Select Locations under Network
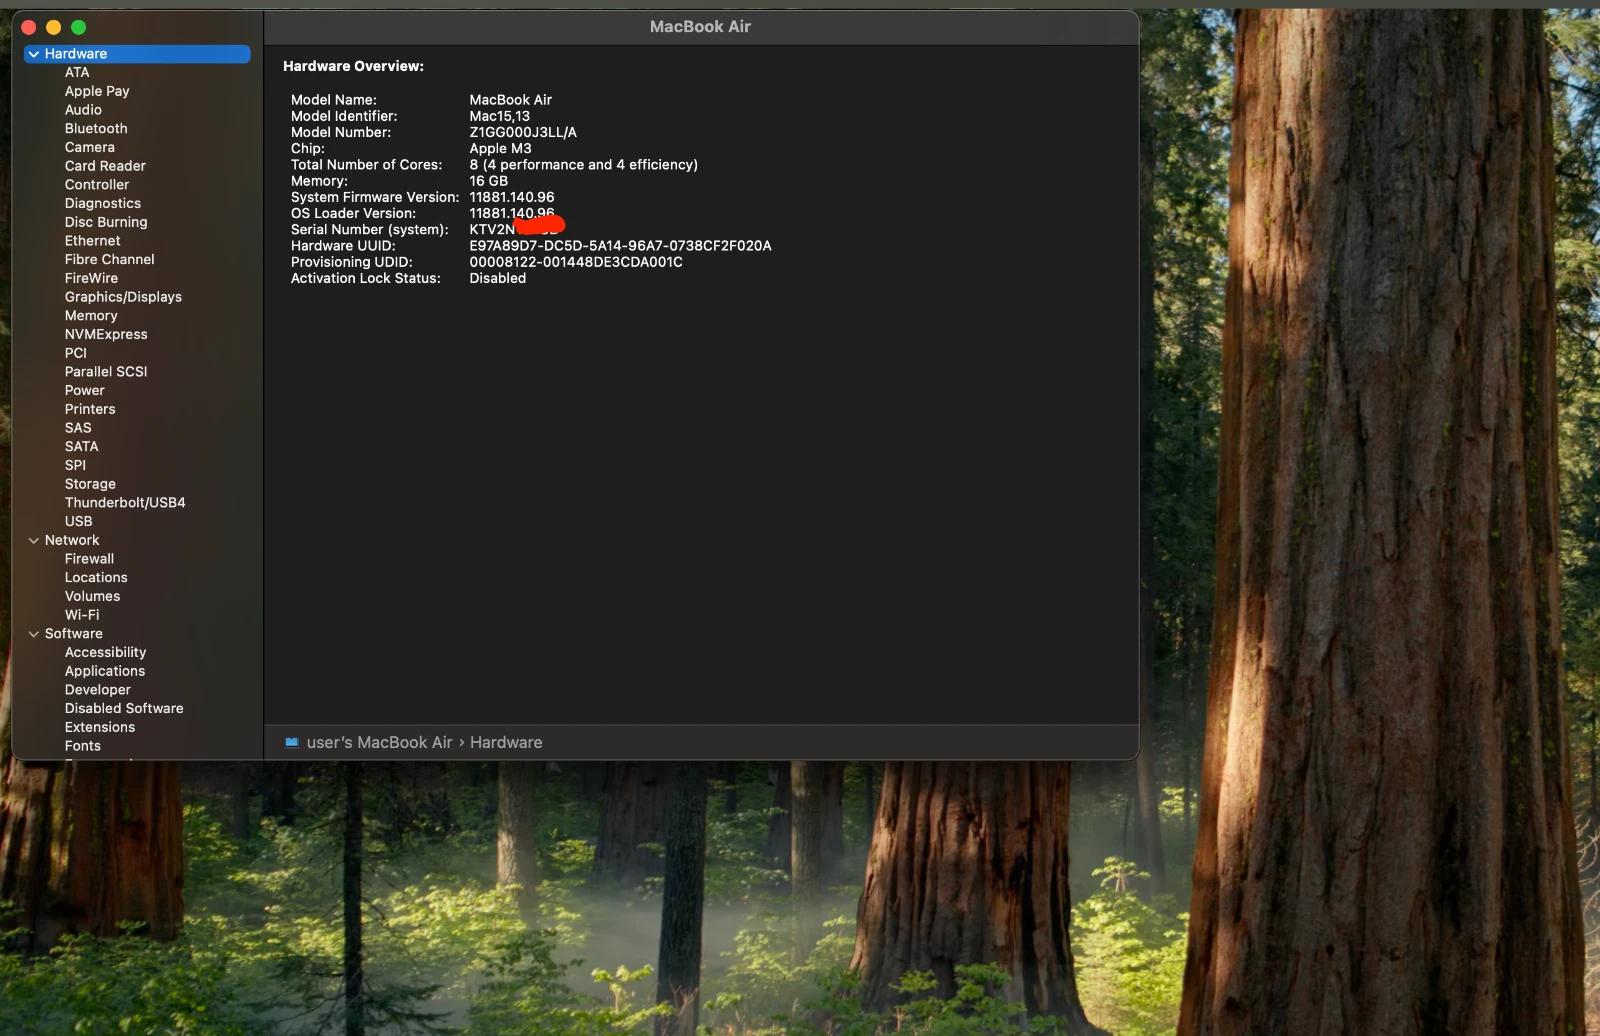The image size is (1600, 1036). pos(96,578)
